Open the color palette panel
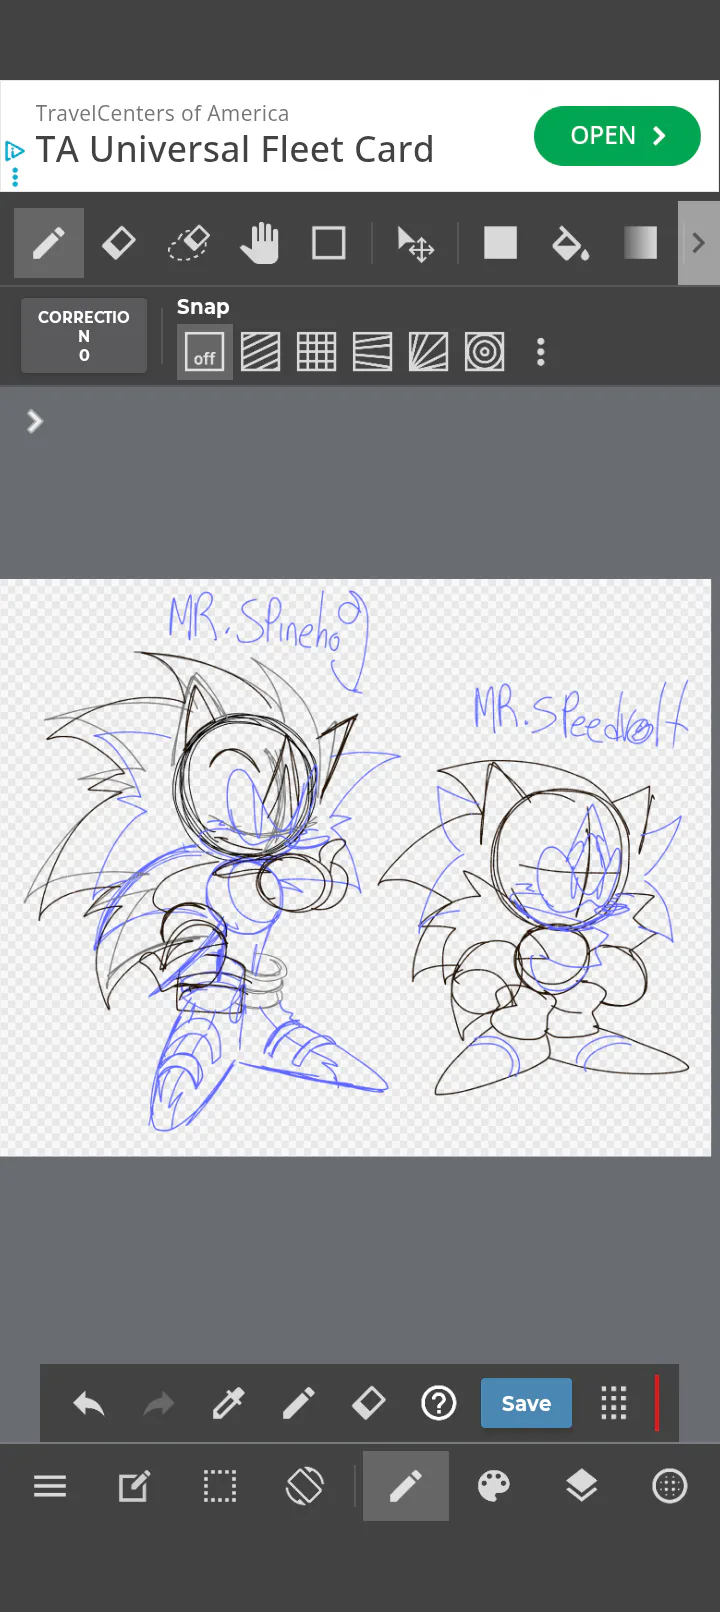The width and height of the screenshot is (720, 1612). pyautogui.click(x=494, y=1487)
